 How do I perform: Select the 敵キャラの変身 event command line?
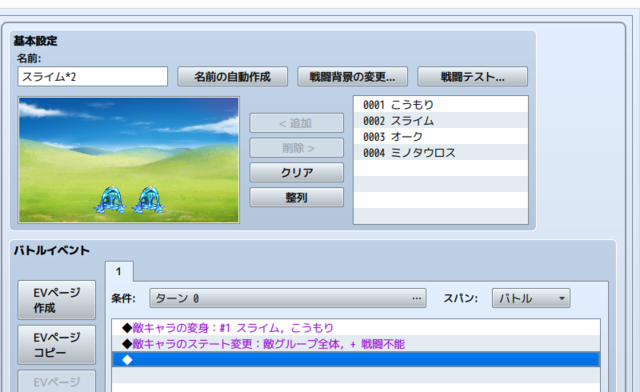[356, 328]
